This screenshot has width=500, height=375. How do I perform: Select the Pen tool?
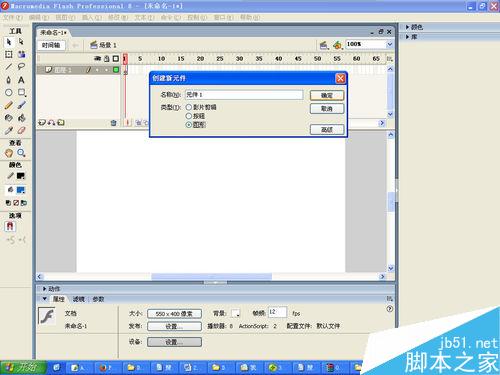(9, 80)
